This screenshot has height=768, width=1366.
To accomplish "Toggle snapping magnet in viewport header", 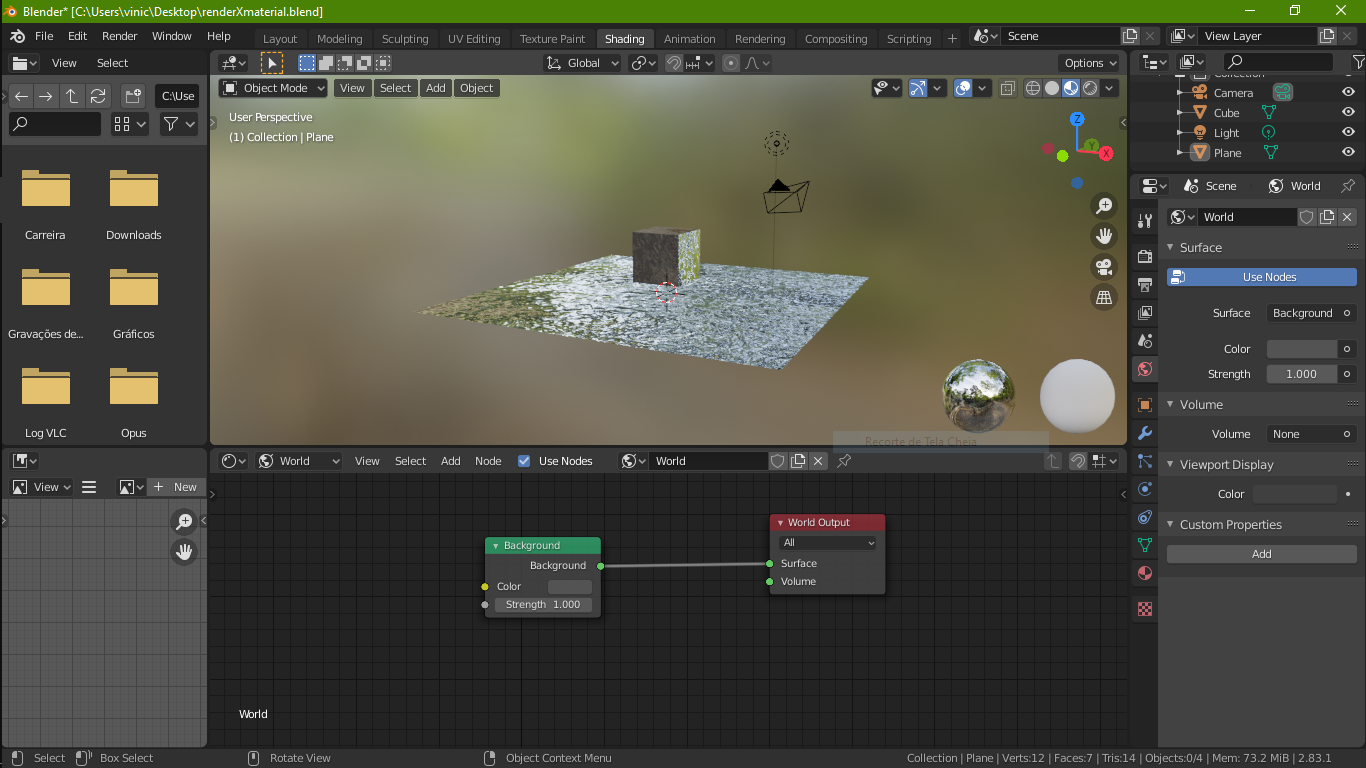I will 674,63.
